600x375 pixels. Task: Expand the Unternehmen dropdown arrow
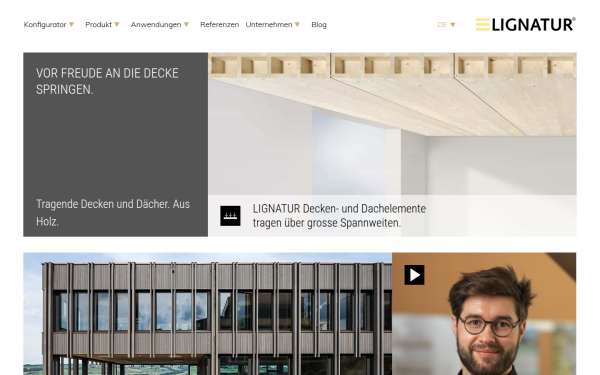[x=297, y=25]
